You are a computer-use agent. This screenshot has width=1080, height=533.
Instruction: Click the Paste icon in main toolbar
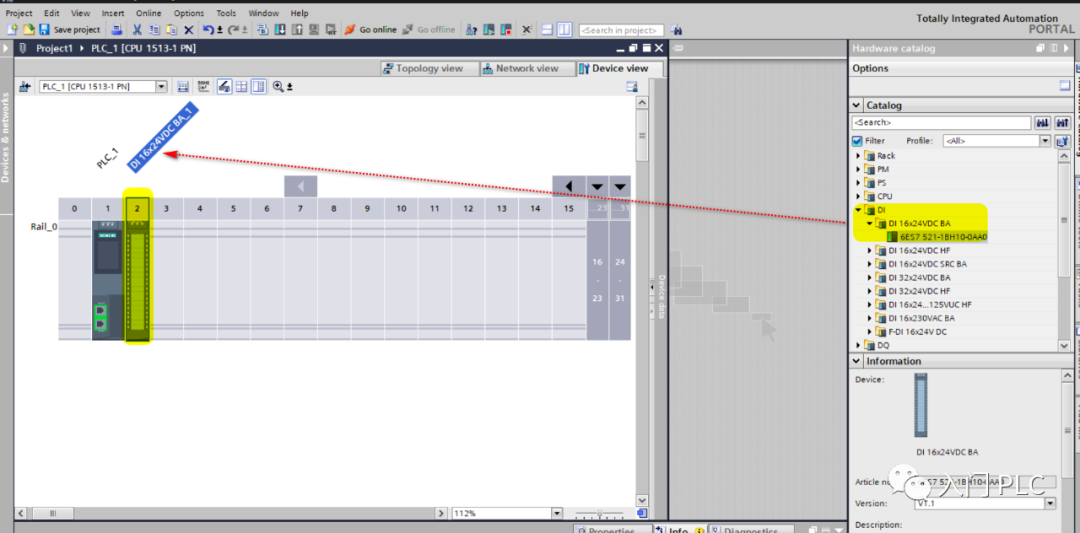point(172,30)
